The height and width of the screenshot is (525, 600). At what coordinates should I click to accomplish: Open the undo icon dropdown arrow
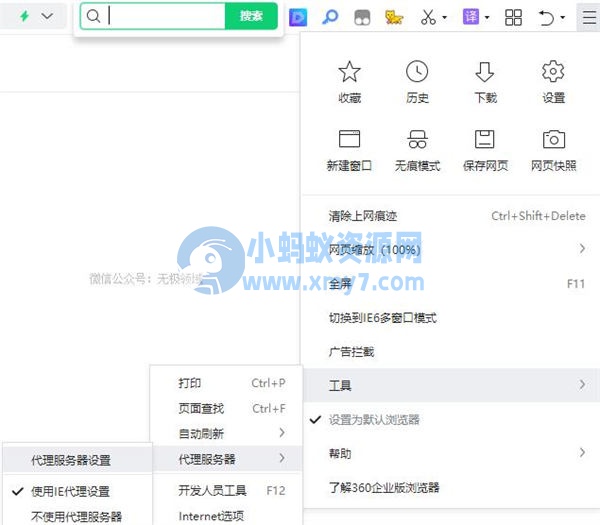(562, 17)
